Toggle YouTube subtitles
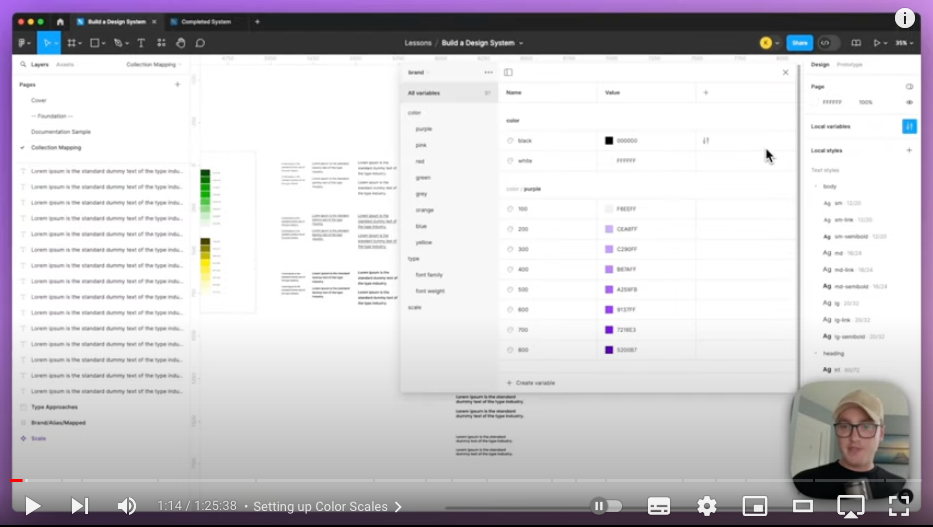Viewport: 933px width, 527px height. click(x=659, y=506)
